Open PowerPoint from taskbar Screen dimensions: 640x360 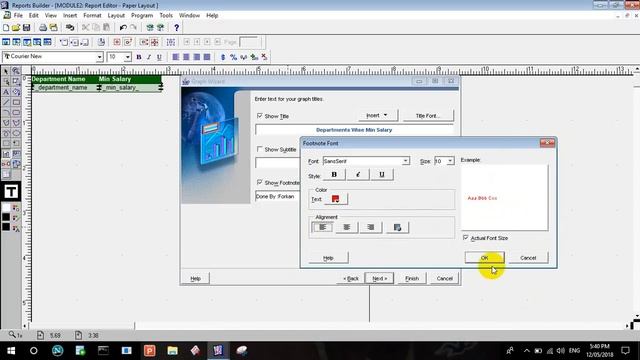149,351
